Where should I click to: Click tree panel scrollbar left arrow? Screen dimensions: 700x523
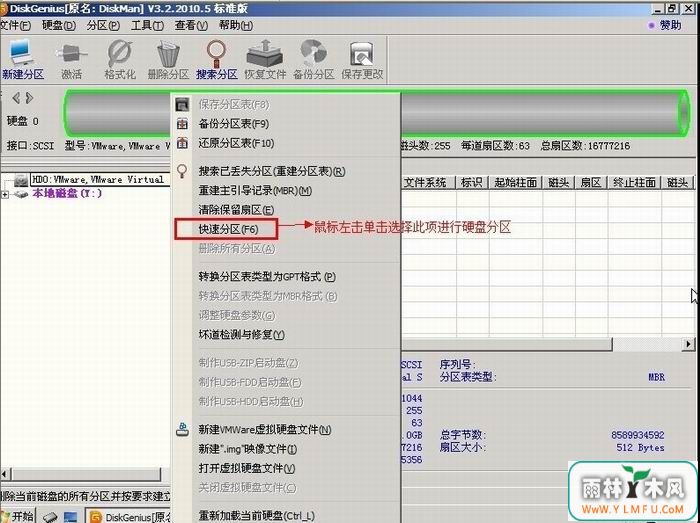click(x=5, y=474)
